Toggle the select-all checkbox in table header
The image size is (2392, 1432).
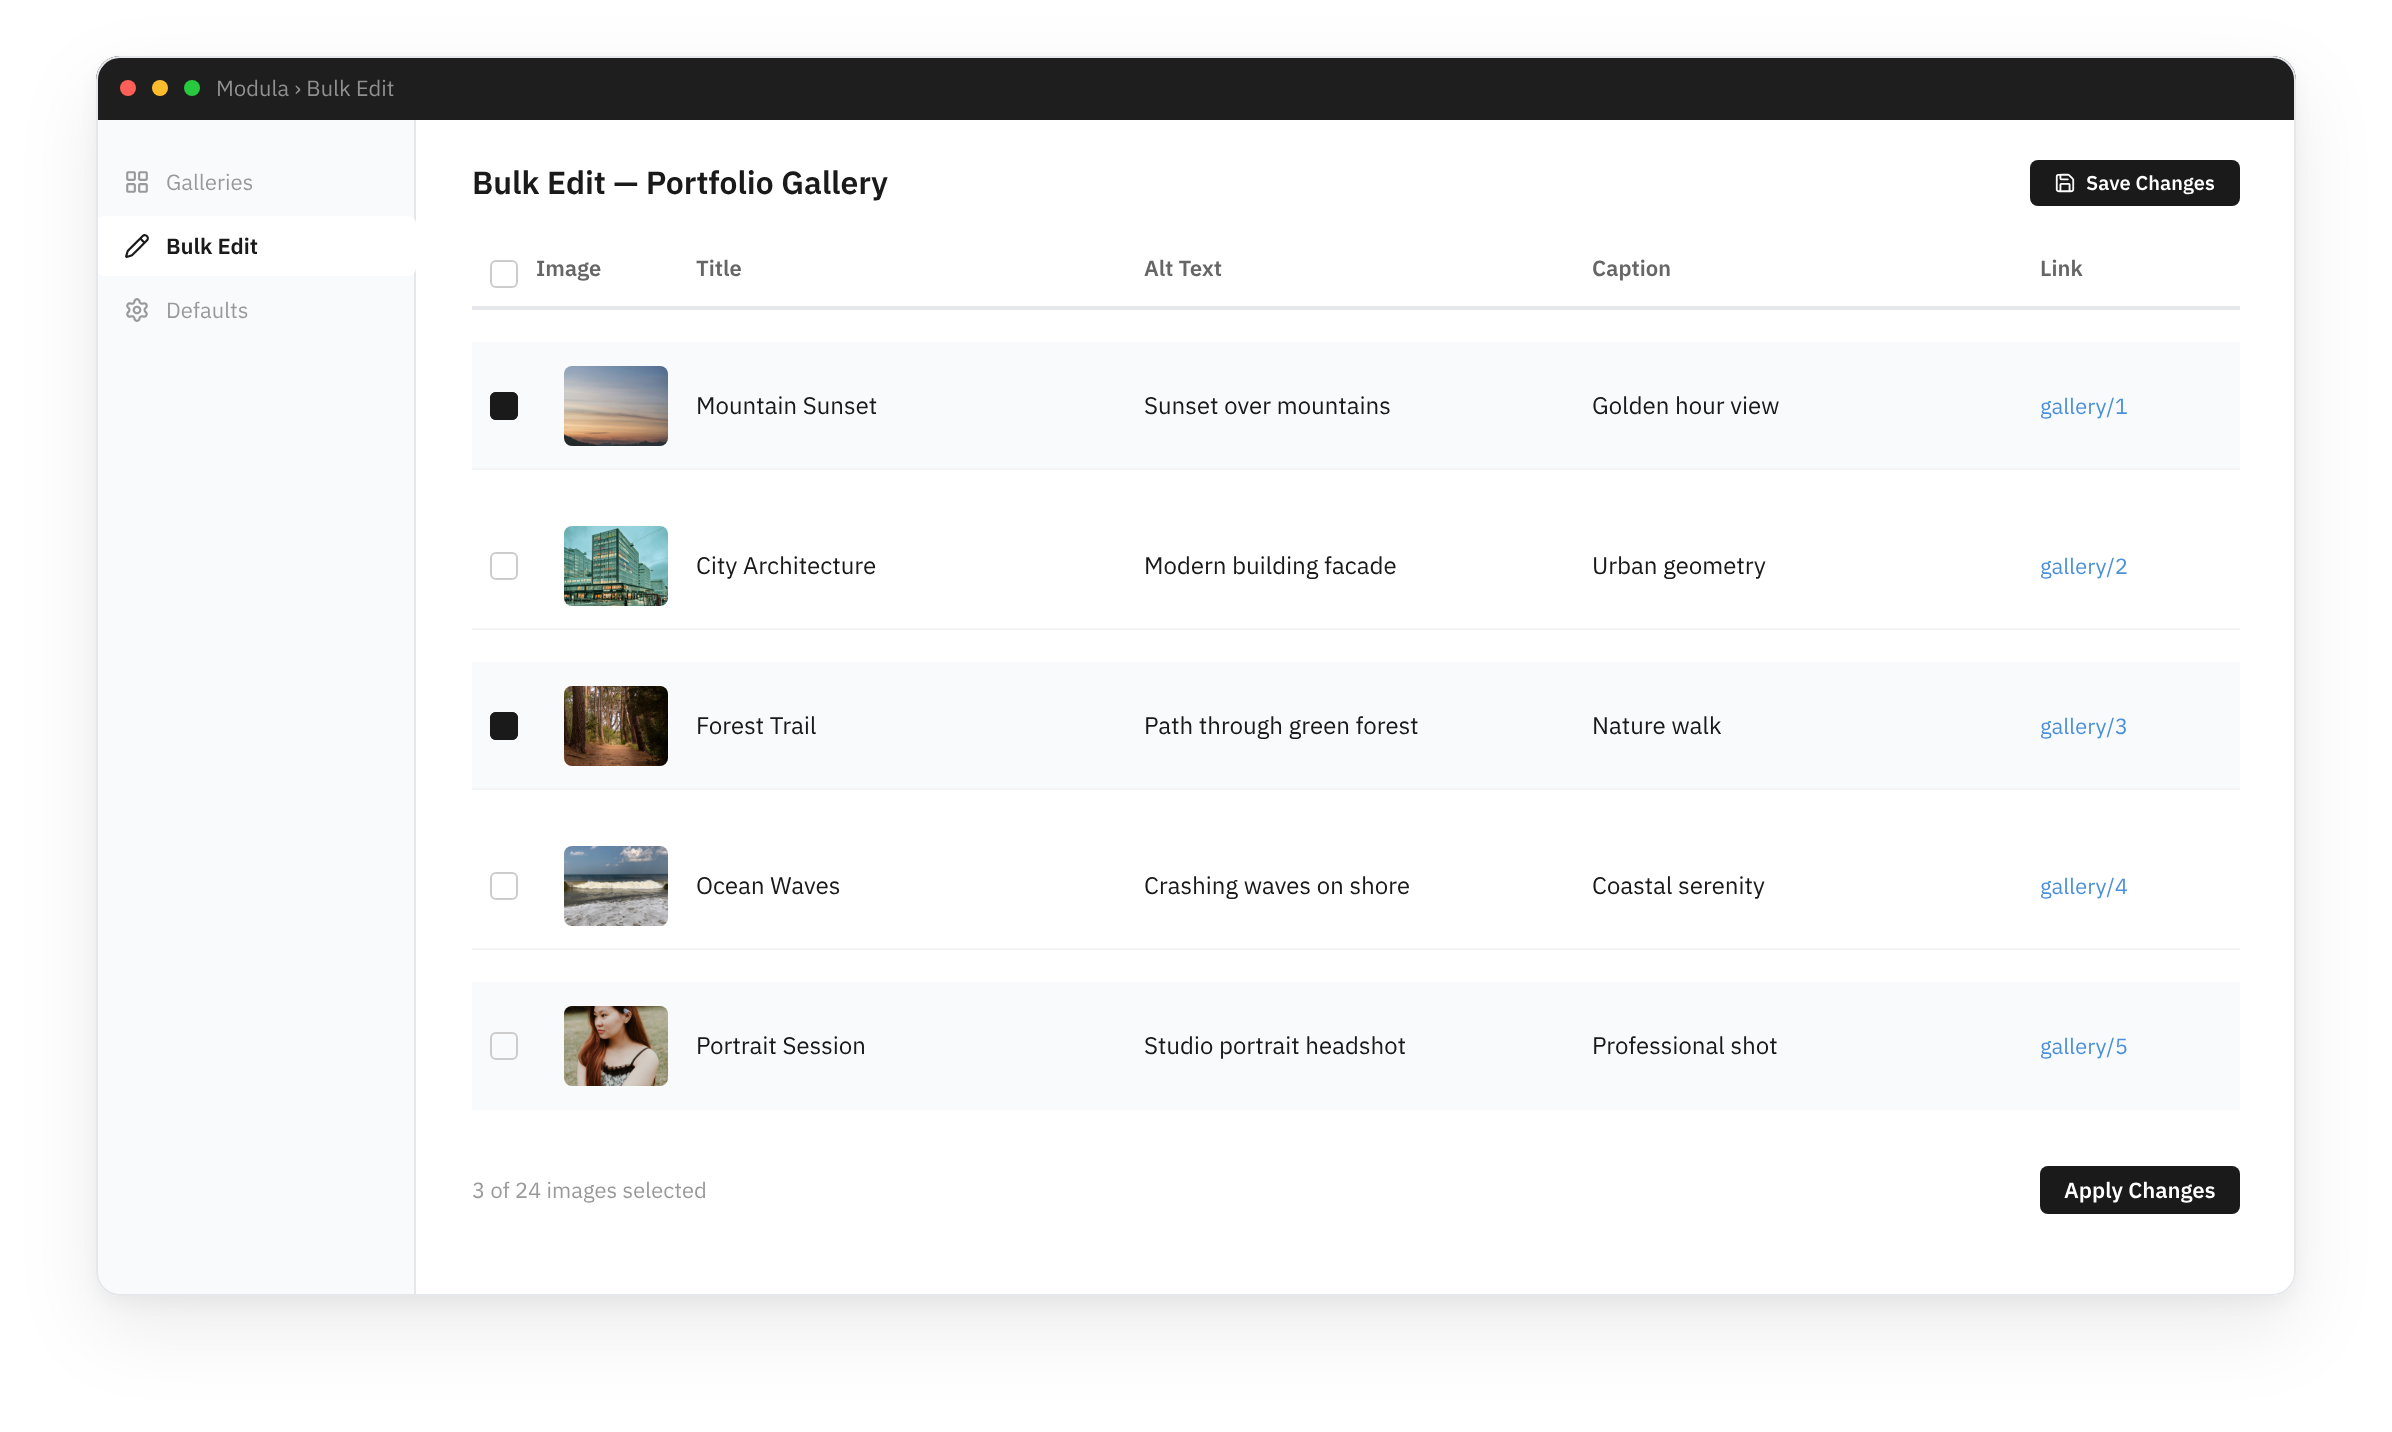pyautogui.click(x=504, y=273)
